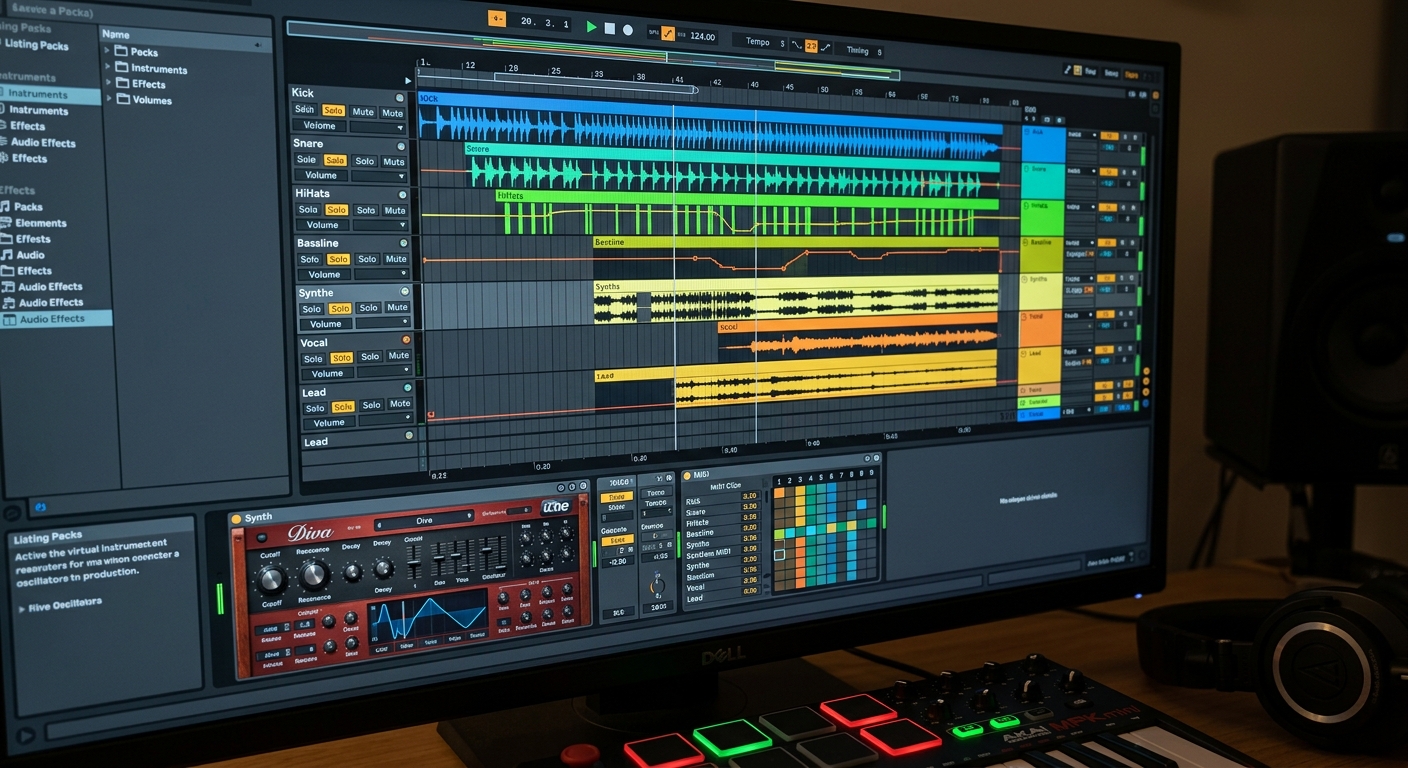Click the u-he logo on Diva synth
Image resolution: width=1408 pixels, height=768 pixels.
[x=555, y=506]
